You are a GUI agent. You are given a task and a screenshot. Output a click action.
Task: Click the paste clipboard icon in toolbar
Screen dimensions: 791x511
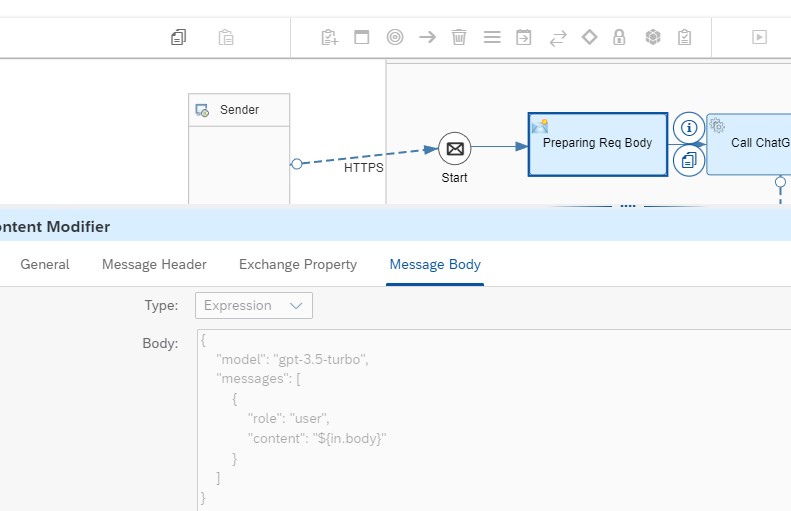[x=227, y=37]
